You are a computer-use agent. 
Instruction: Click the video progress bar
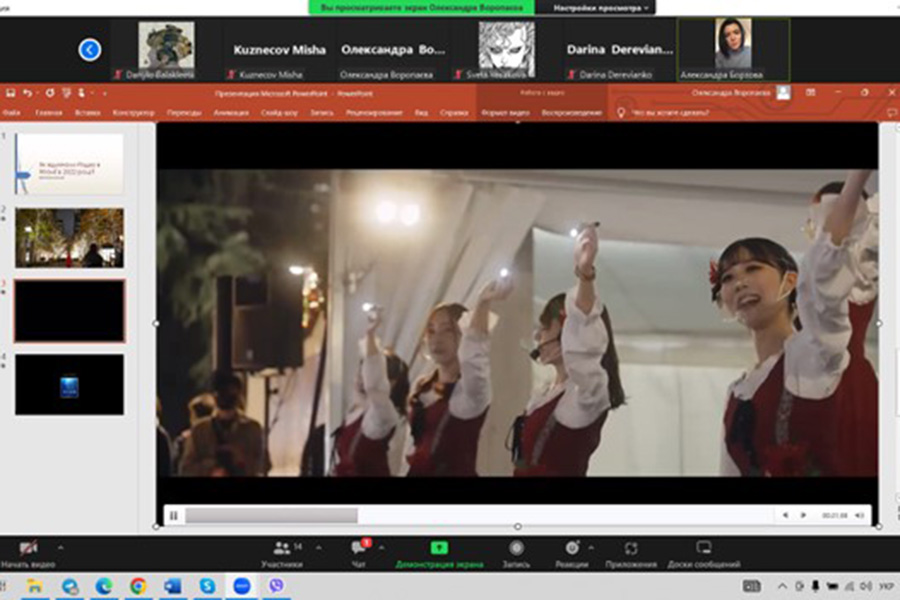[x=480, y=516]
